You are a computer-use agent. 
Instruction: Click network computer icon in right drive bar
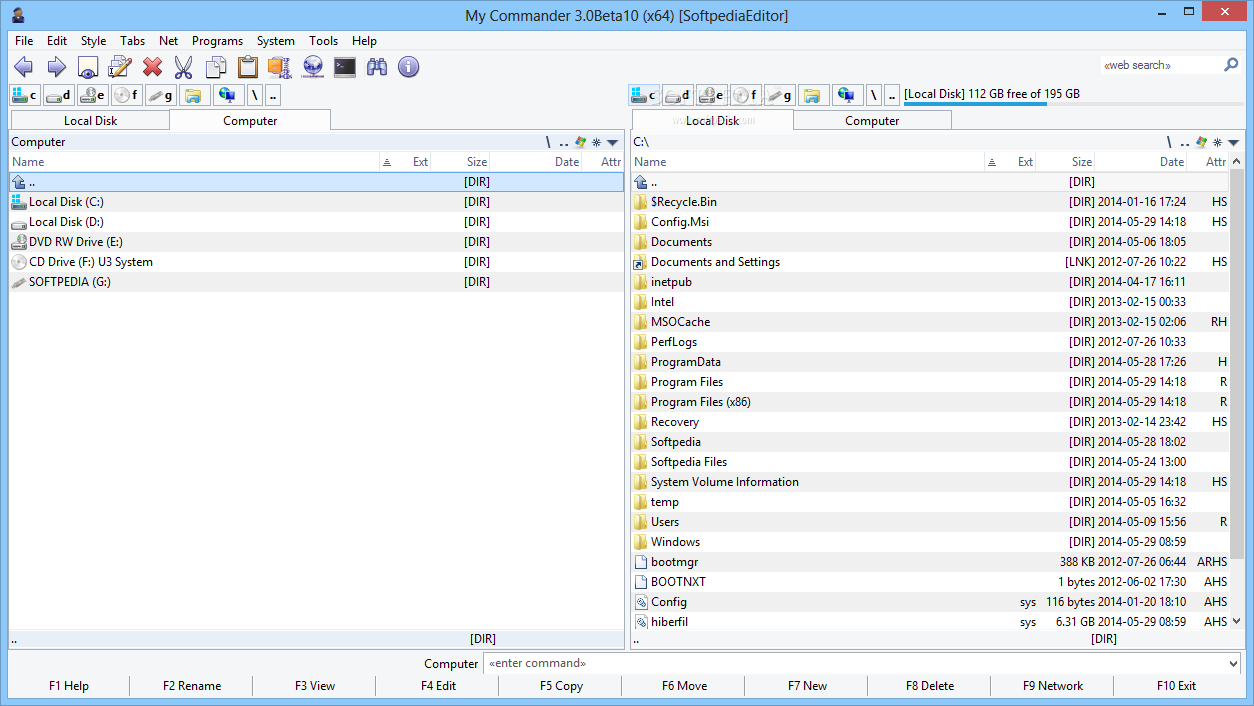click(x=847, y=95)
